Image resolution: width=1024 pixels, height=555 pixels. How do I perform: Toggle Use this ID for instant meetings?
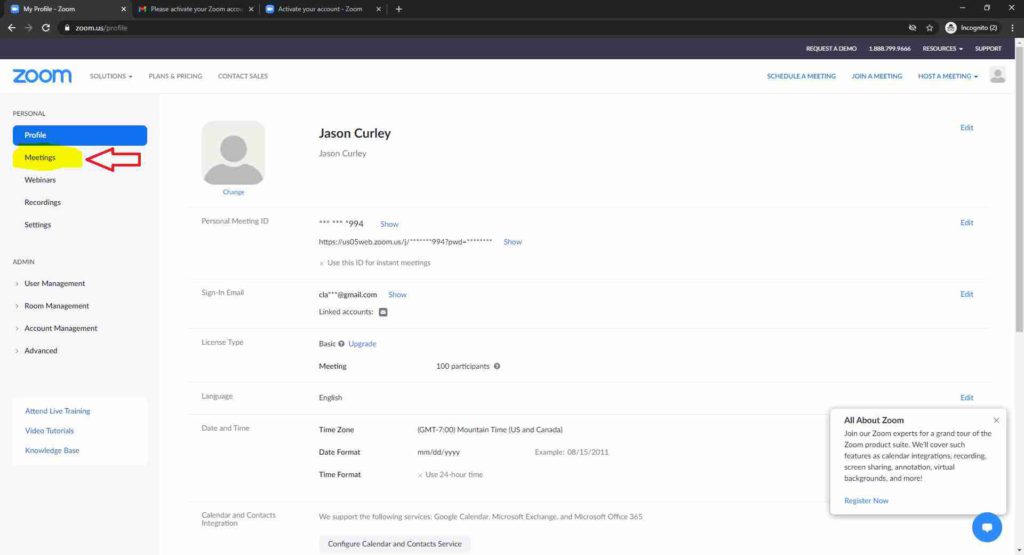click(321, 263)
